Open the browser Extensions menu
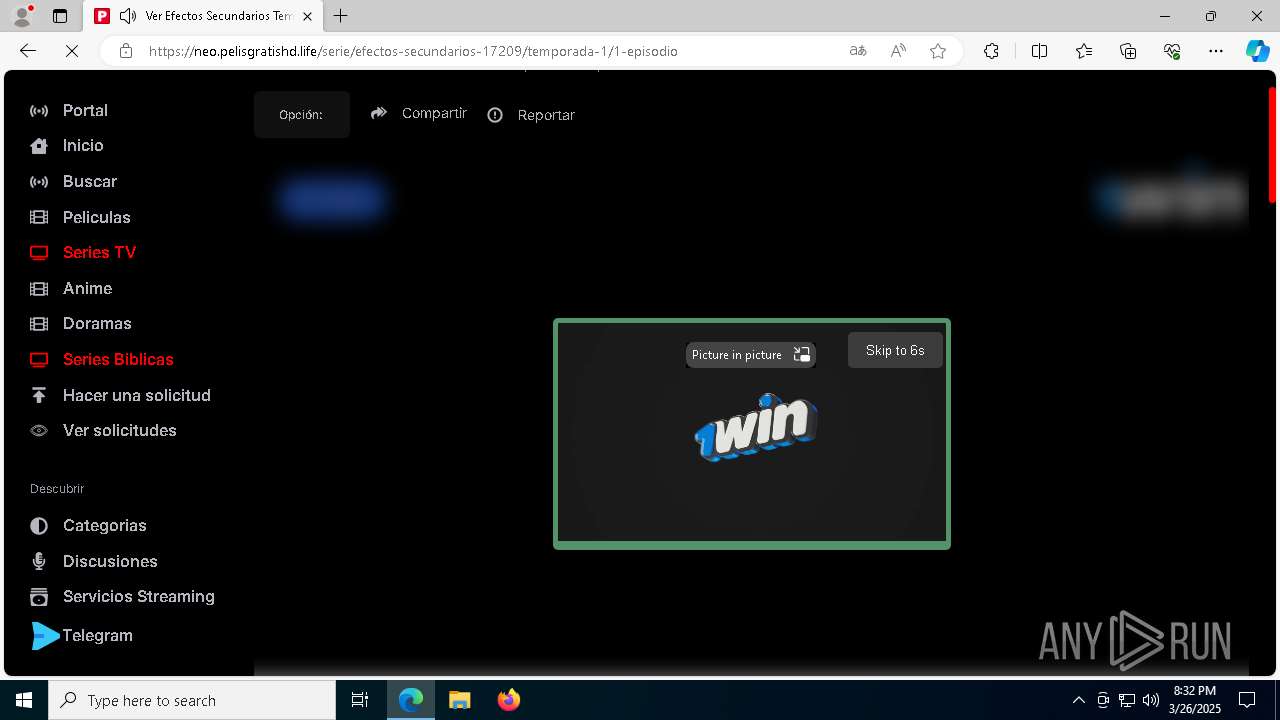This screenshot has width=1280, height=720. pyautogui.click(x=991, y=51)
